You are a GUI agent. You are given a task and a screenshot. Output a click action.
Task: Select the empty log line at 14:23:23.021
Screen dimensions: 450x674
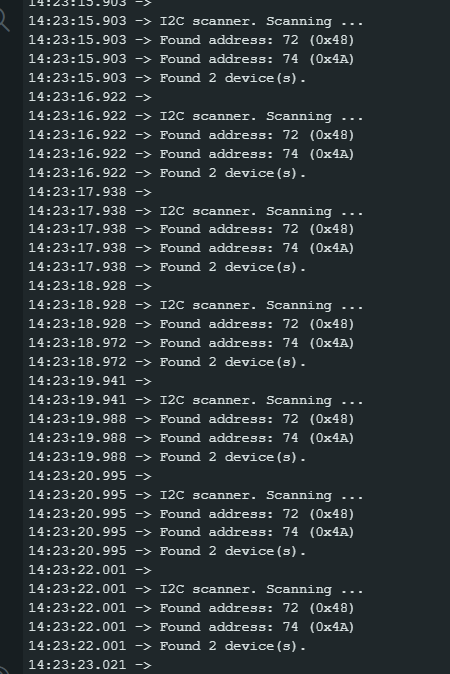point(90,665)
